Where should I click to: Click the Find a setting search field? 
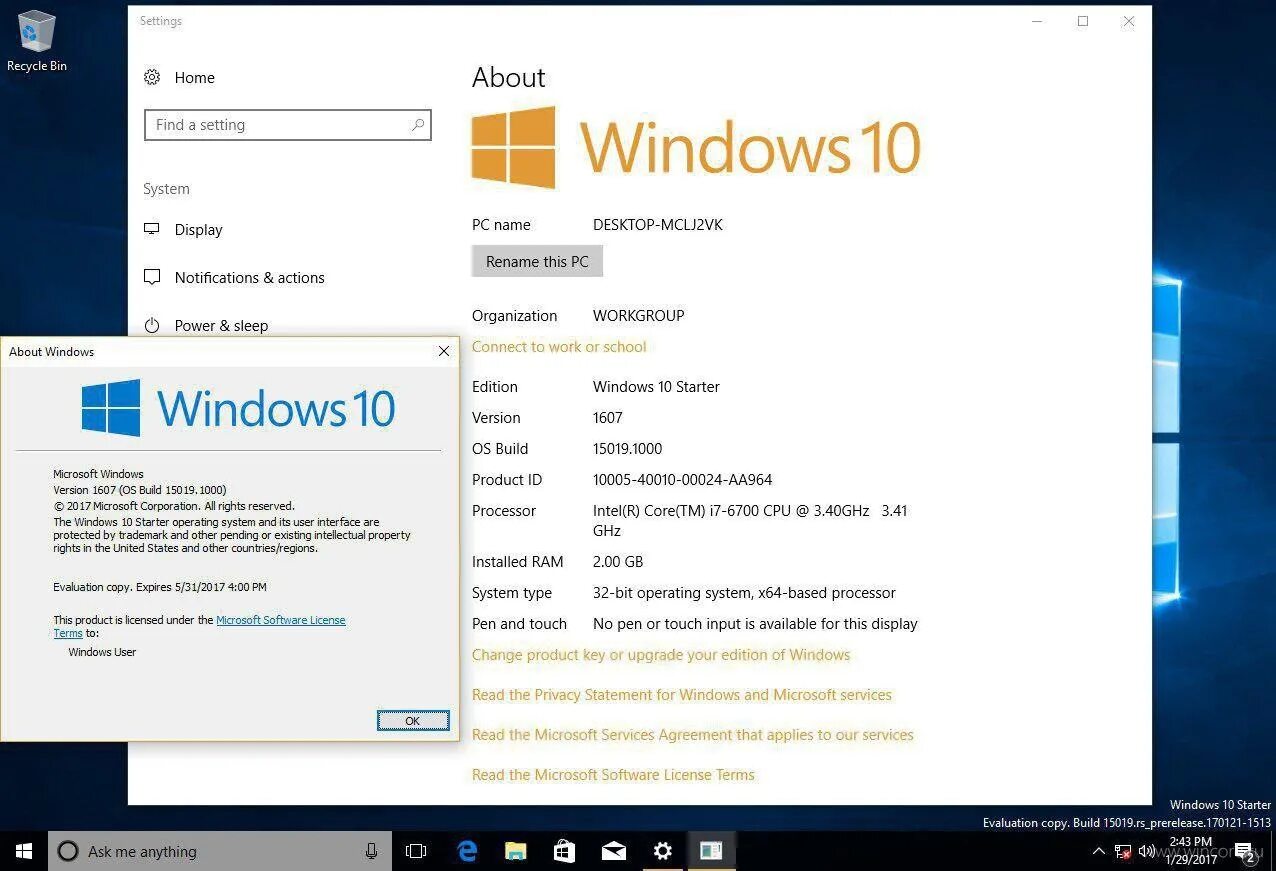pyautogui.click(x=288, y=125)
